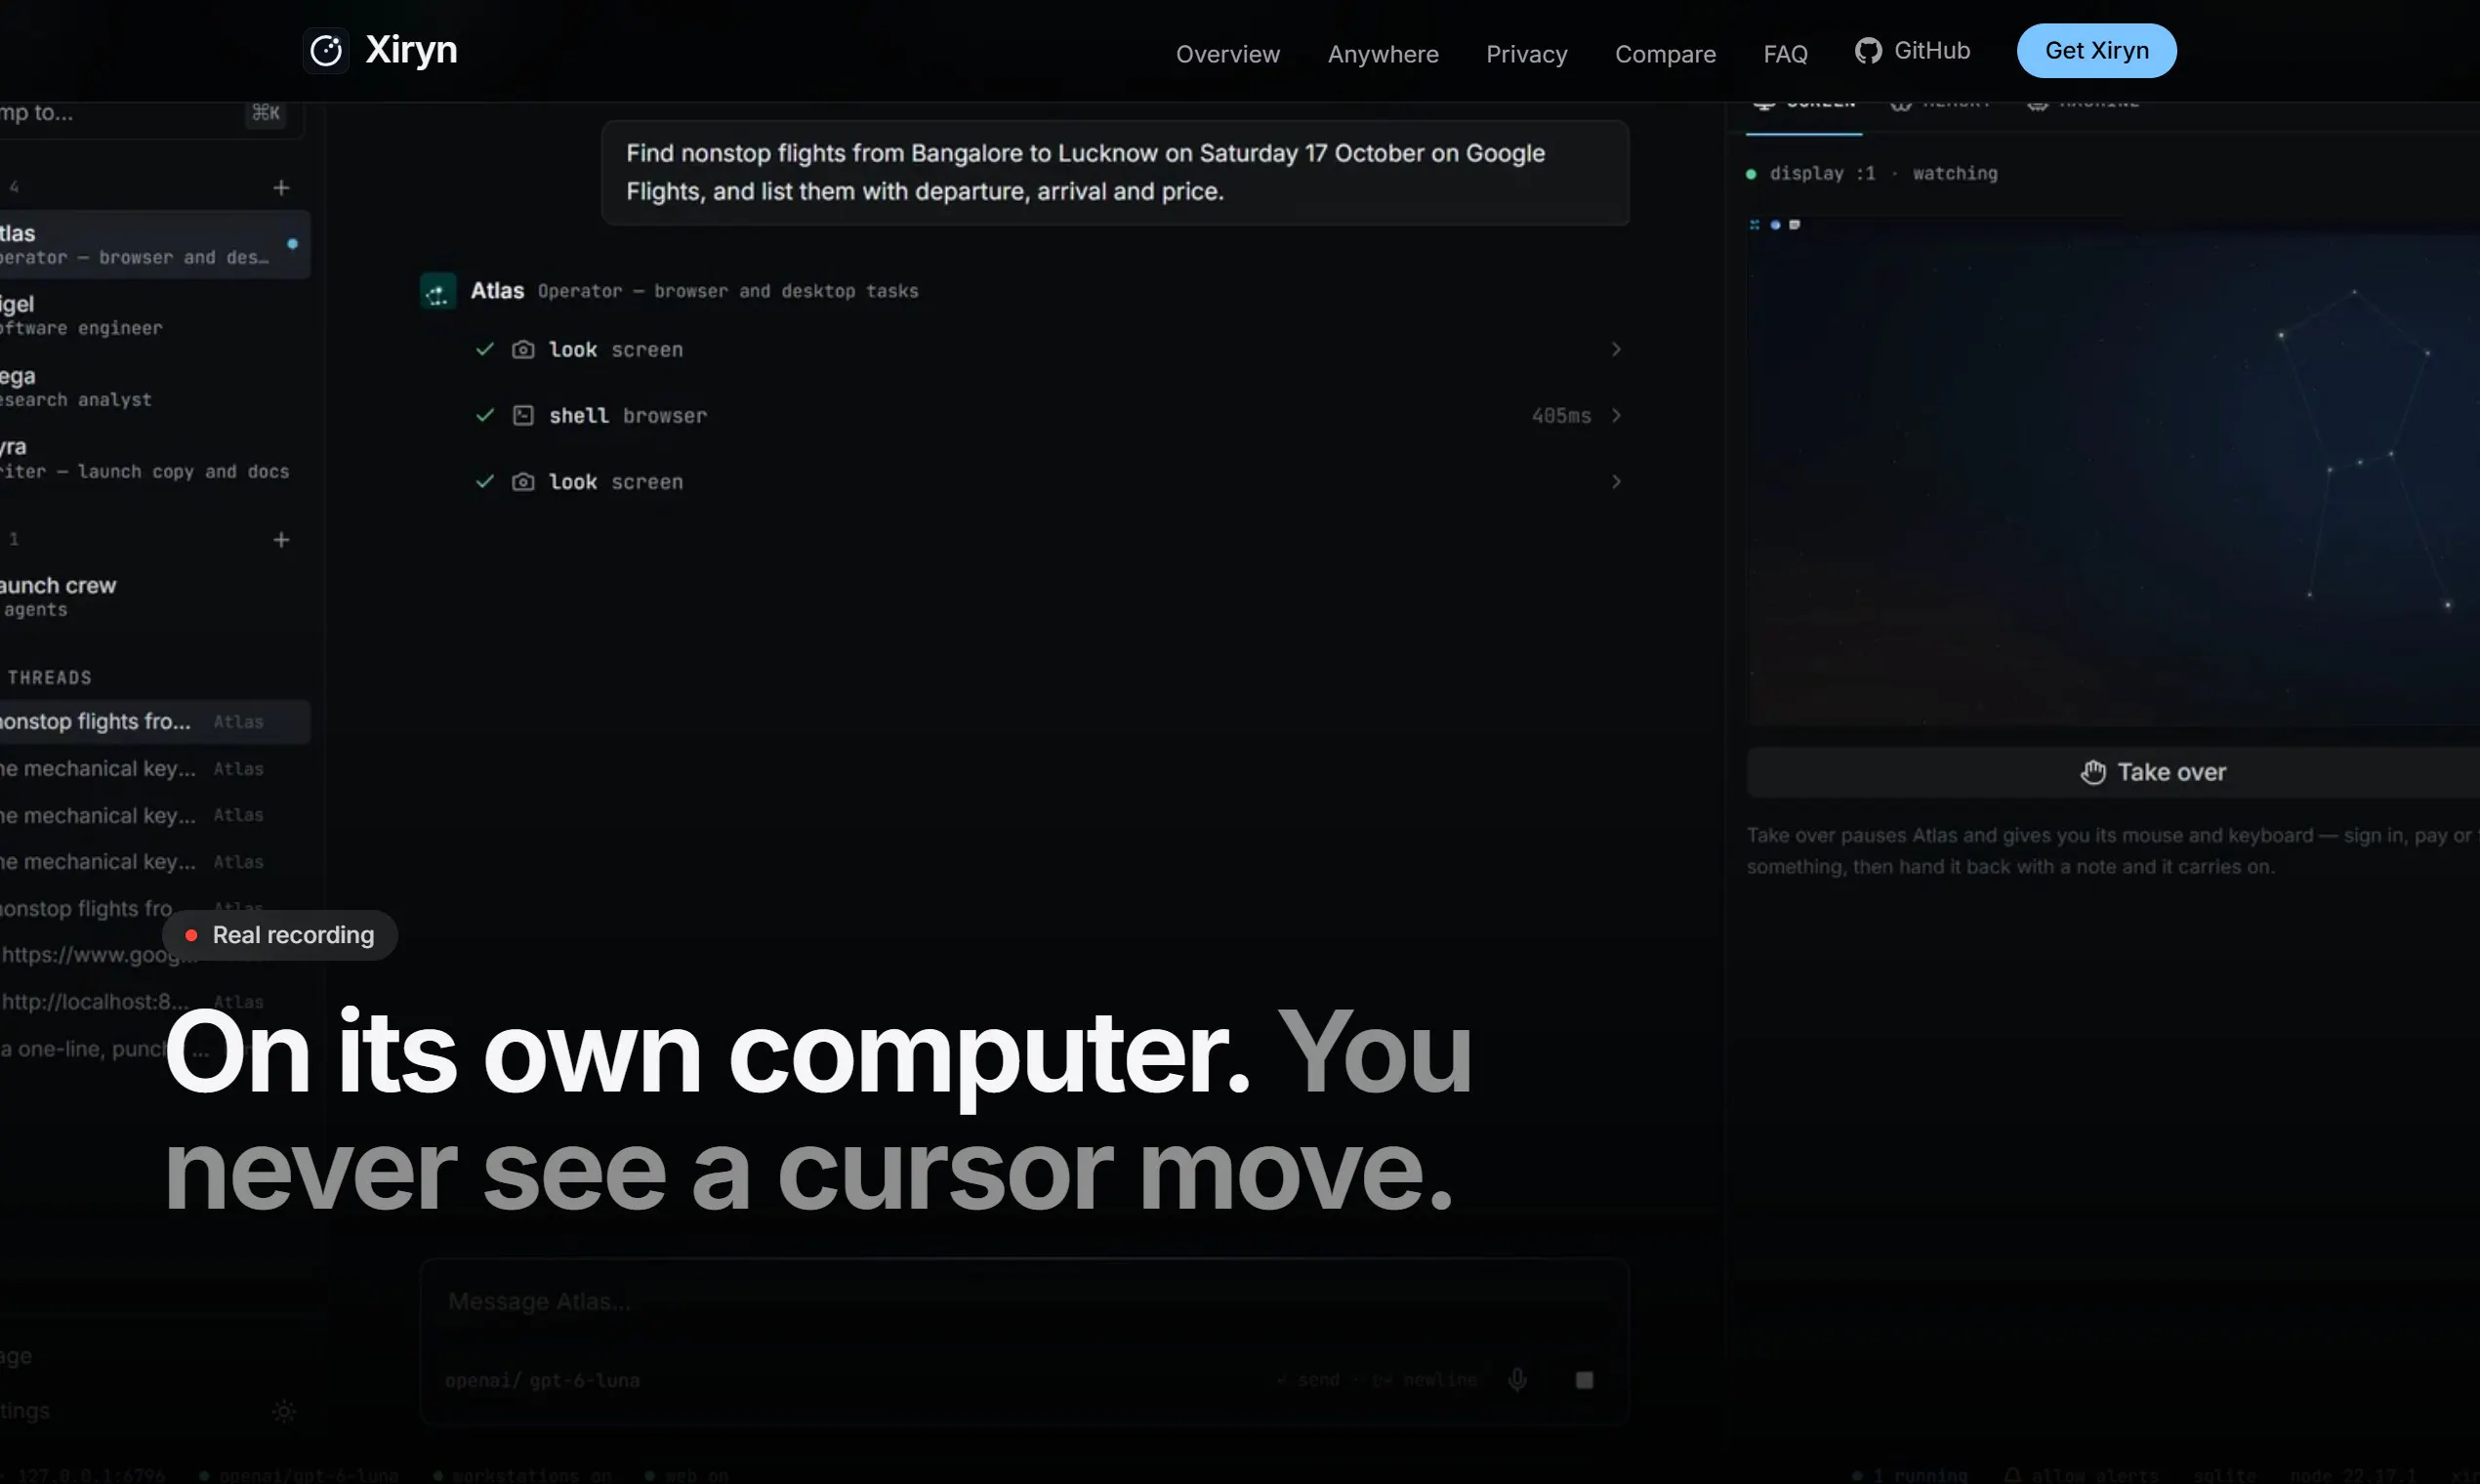Click the THREADS section heading

pyautogui.click(x=50, y=678)
